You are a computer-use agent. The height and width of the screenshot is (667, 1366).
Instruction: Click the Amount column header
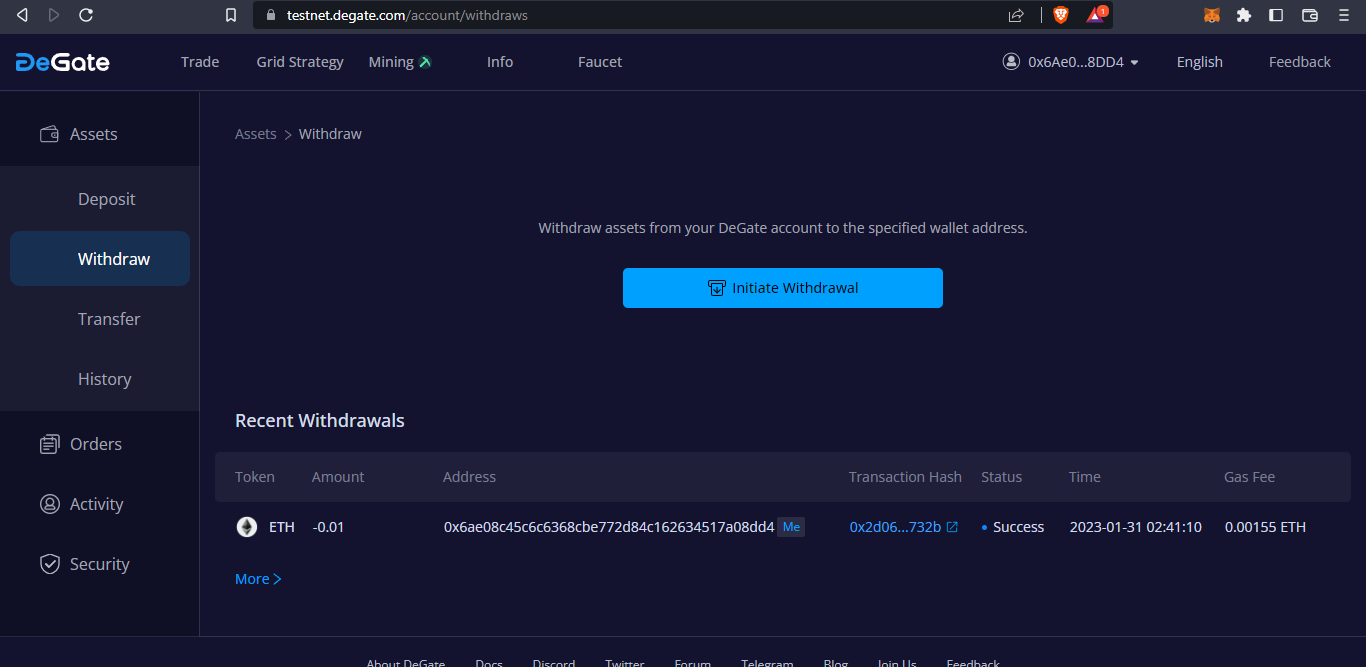tap(338, 477)
